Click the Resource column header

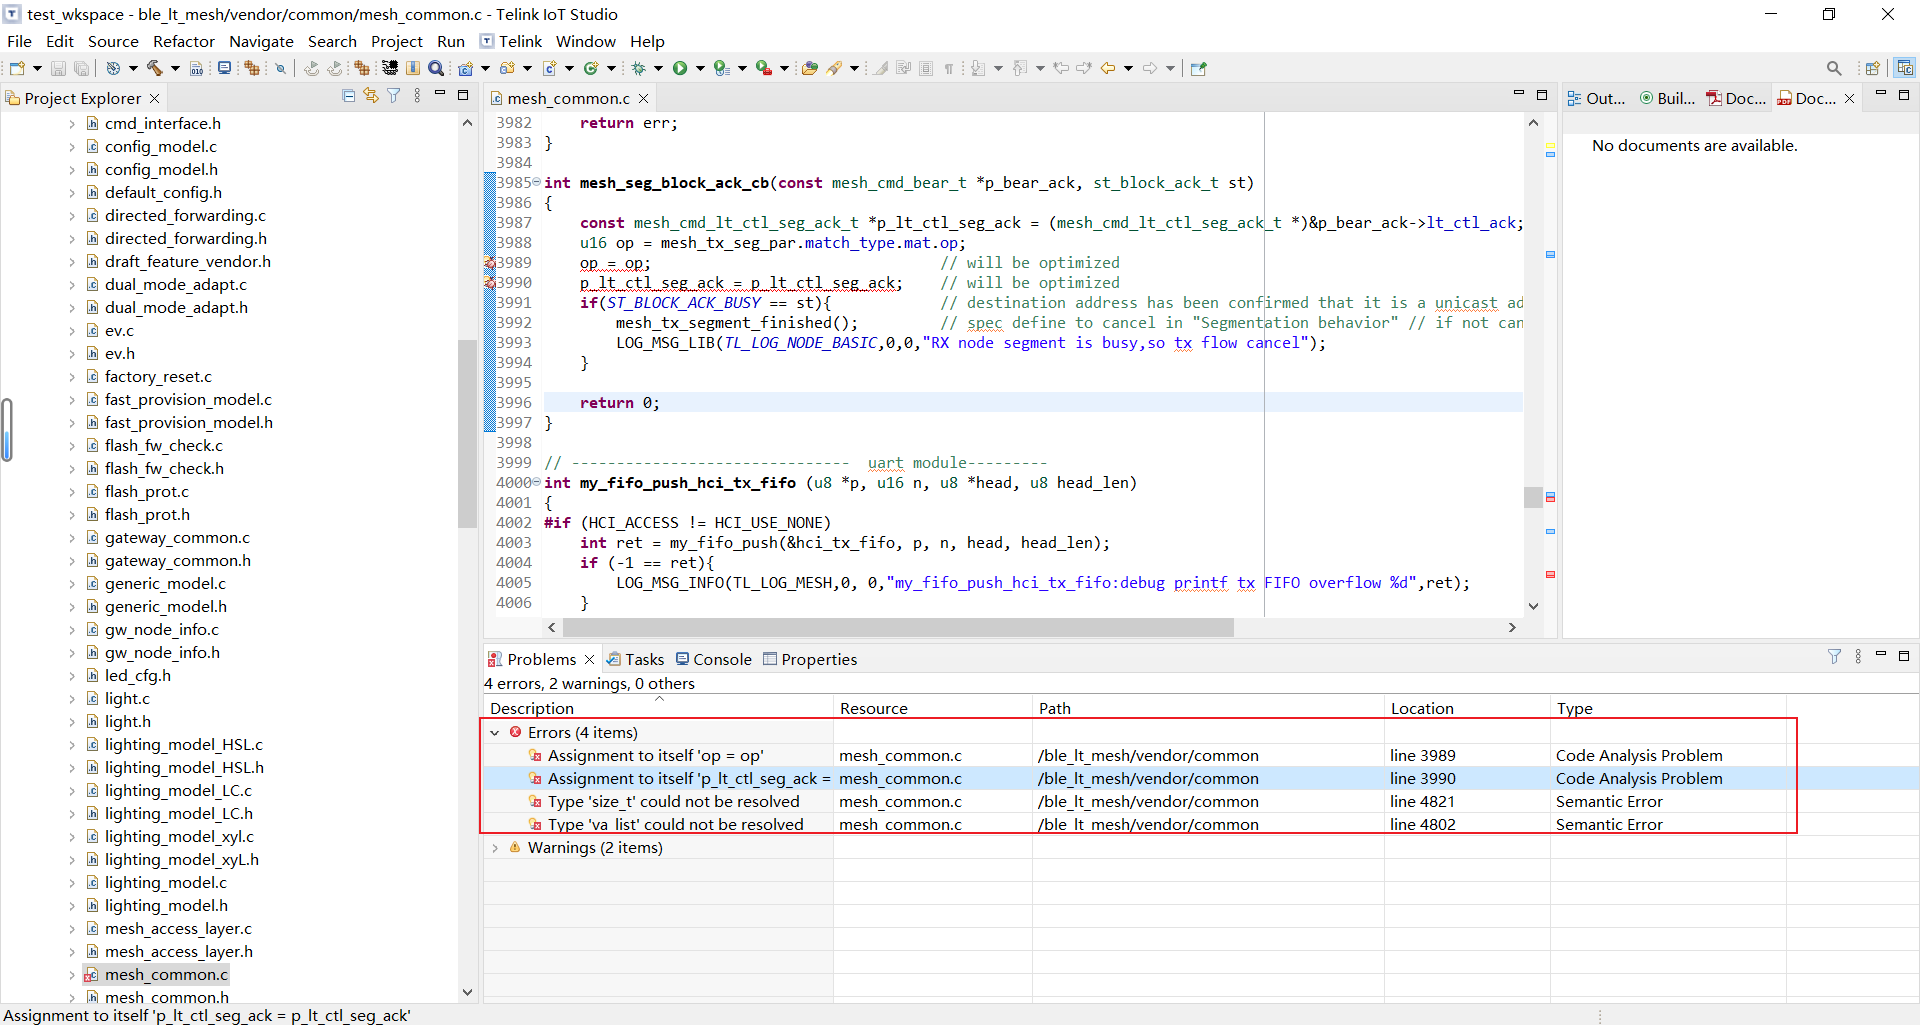coord(932,708)
